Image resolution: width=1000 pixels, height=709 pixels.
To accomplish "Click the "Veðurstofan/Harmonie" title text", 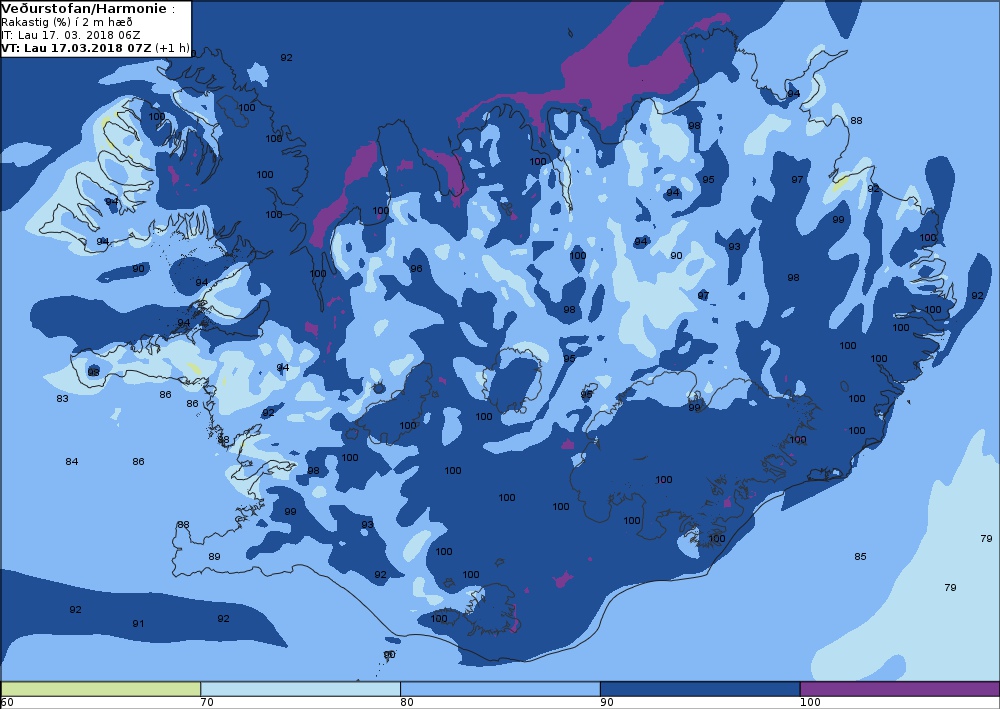I will tap(84, 9).
